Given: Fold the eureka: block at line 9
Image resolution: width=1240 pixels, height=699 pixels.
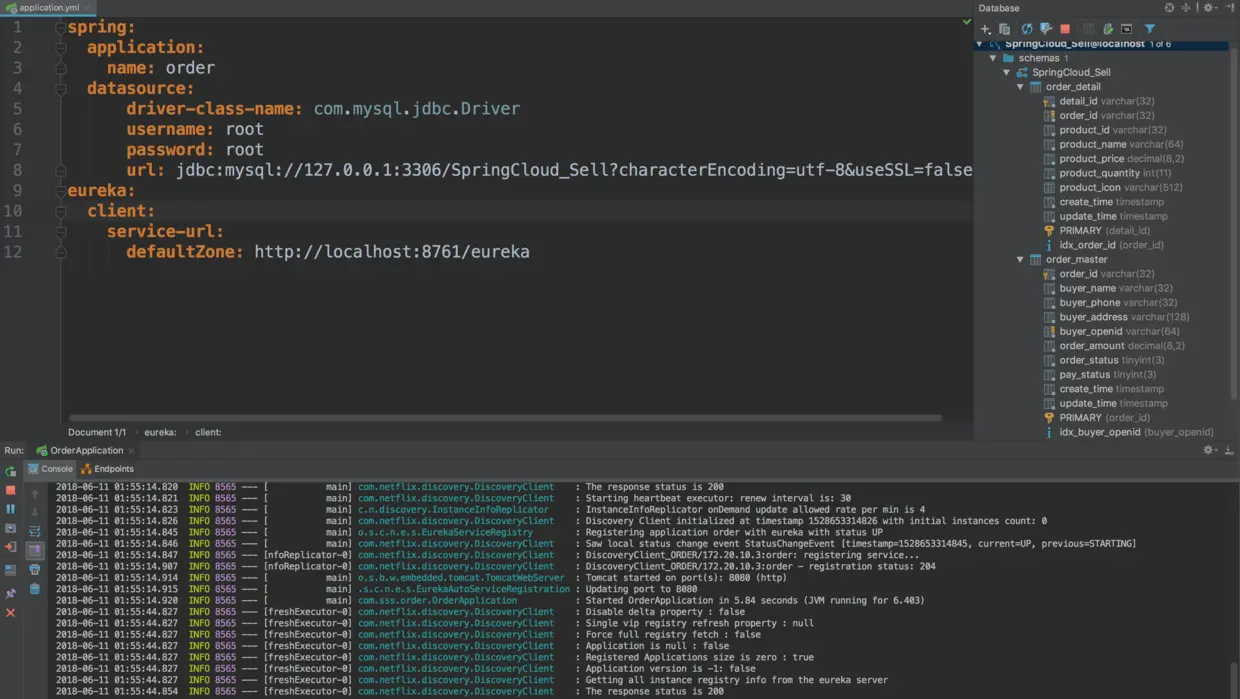Looking at the screenshot, I should click(x=61, y=191).
